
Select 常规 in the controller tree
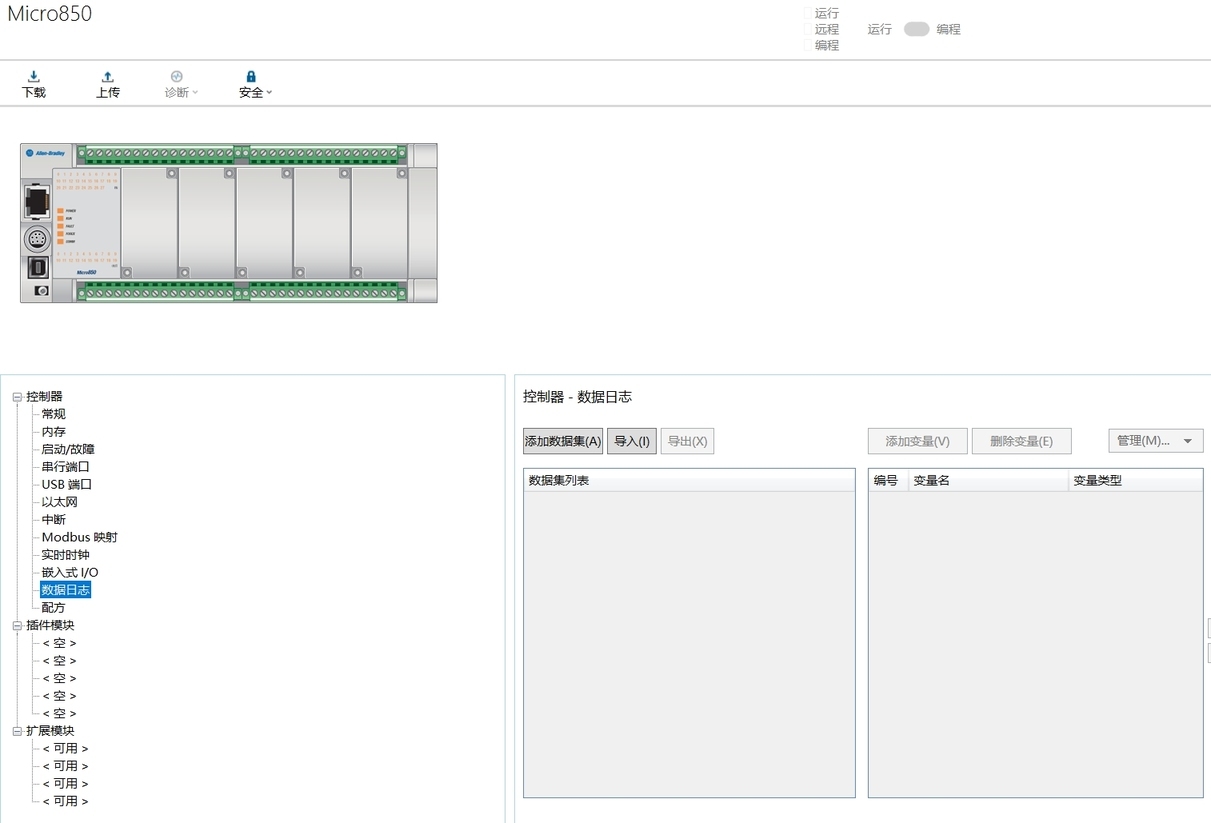click(54, 414)
